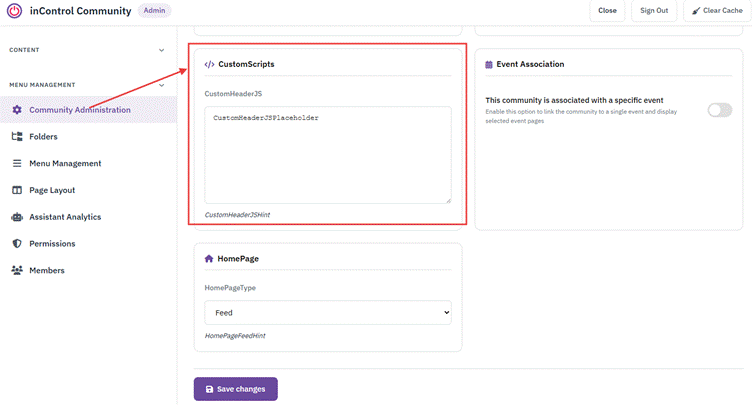Click the text area resize handle corner

[x=448, y=200]
